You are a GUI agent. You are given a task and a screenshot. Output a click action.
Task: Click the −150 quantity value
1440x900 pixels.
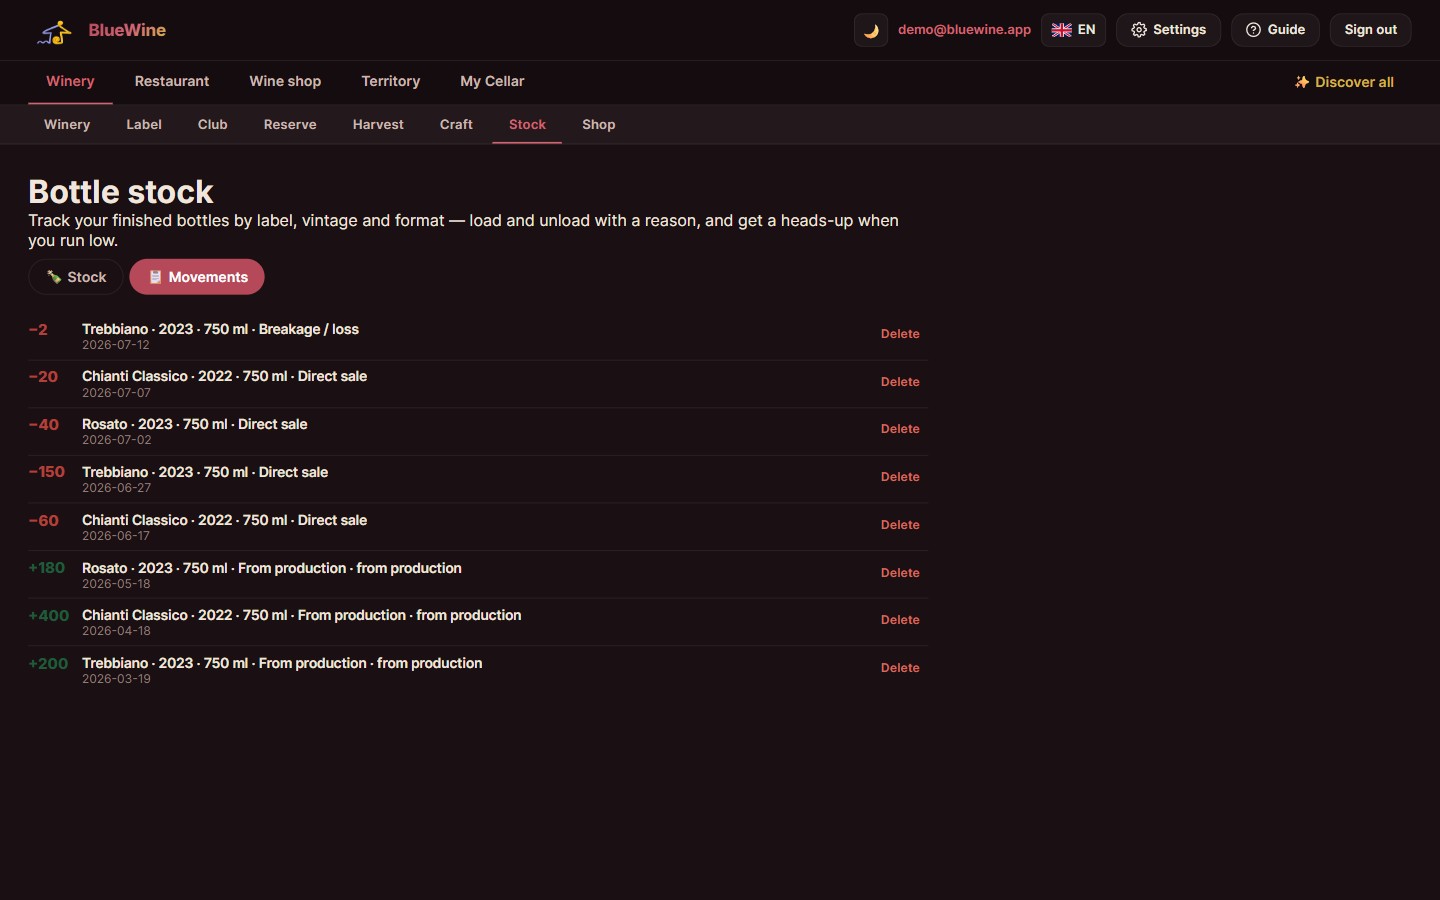(47, 472)
